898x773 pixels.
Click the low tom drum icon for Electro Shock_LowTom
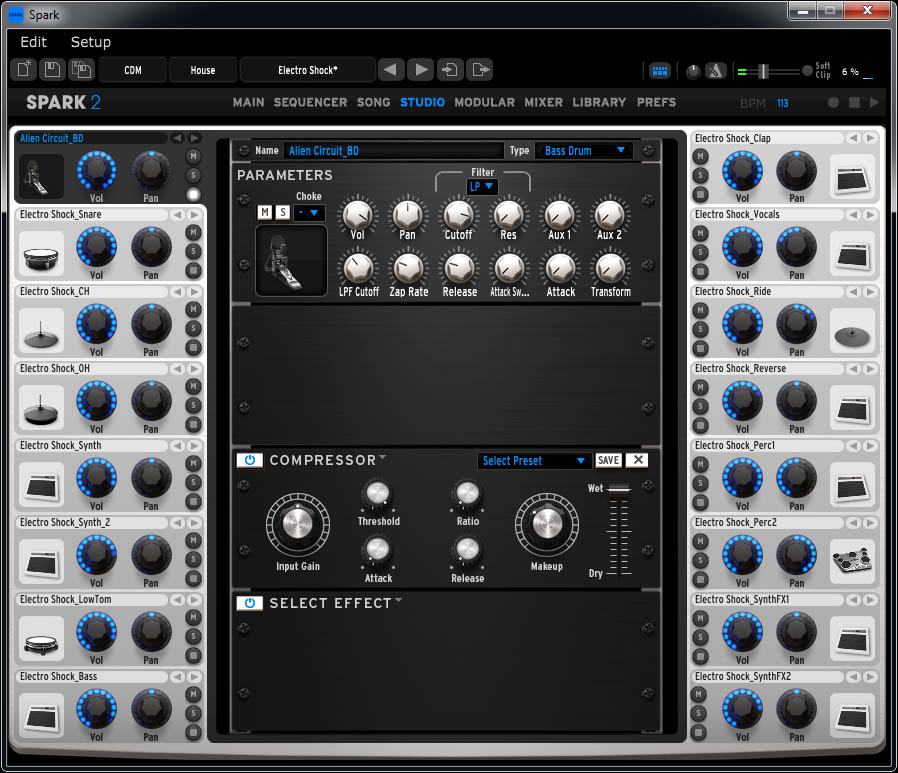tap(41, 638)
